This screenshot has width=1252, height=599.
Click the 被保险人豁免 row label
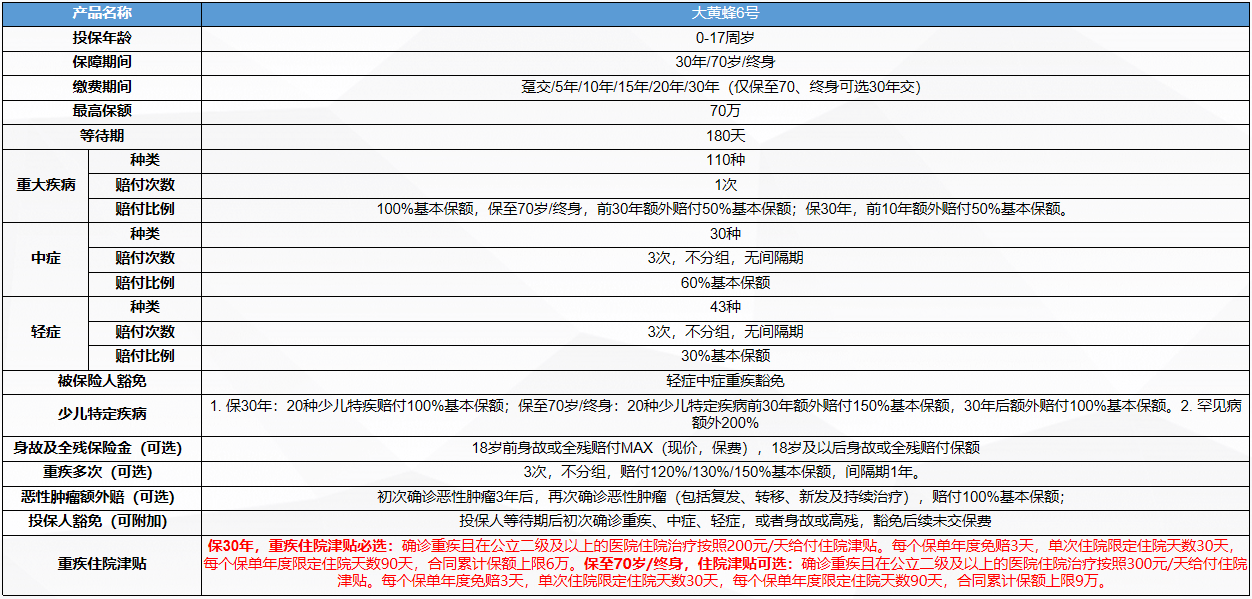pyautogui.click(x=102, y=381)
